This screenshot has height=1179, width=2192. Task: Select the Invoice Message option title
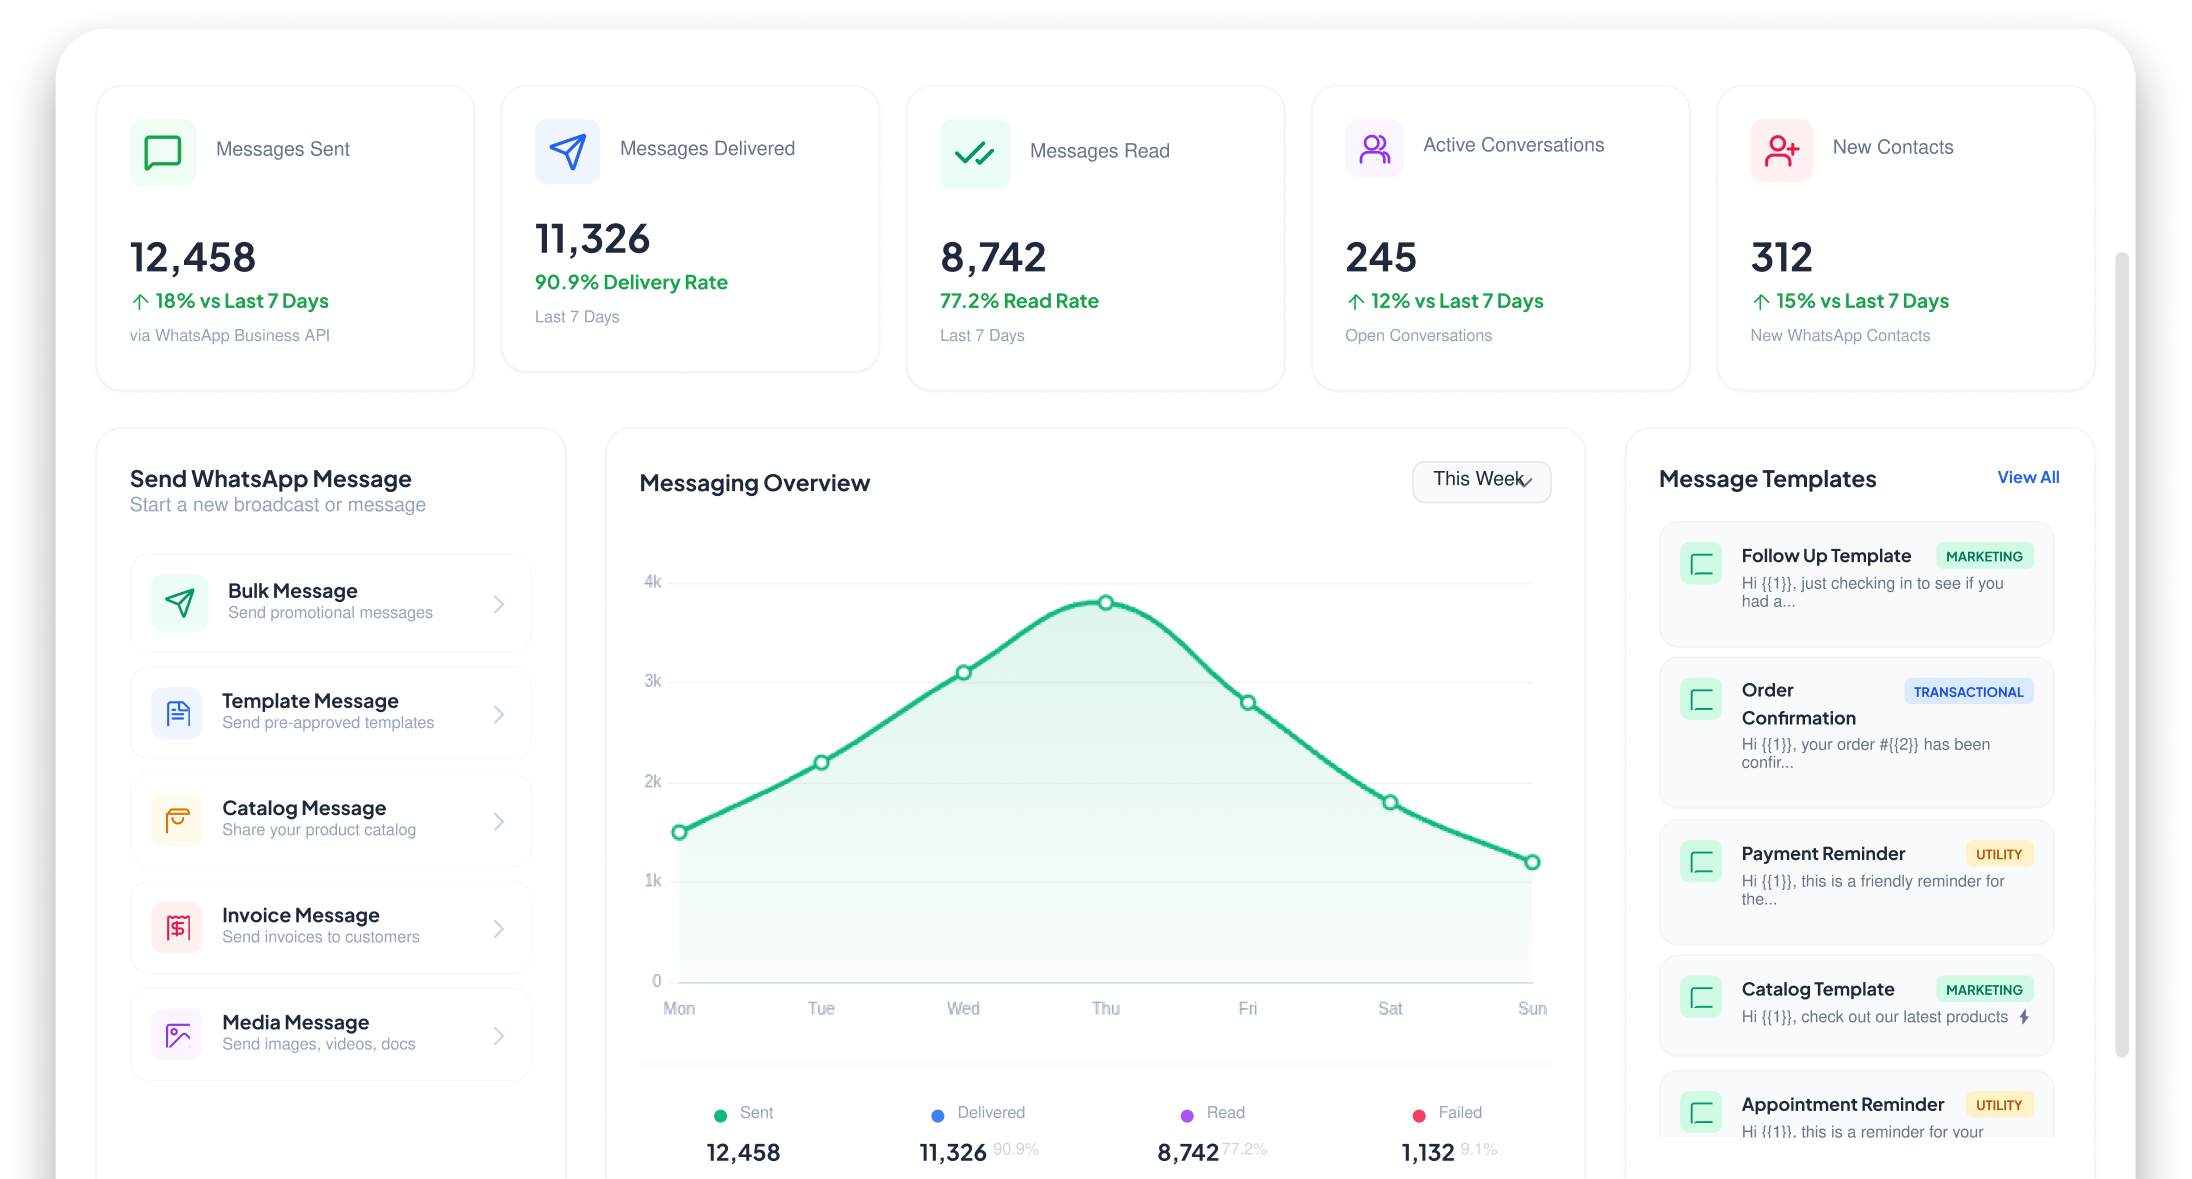click(301, 914)
